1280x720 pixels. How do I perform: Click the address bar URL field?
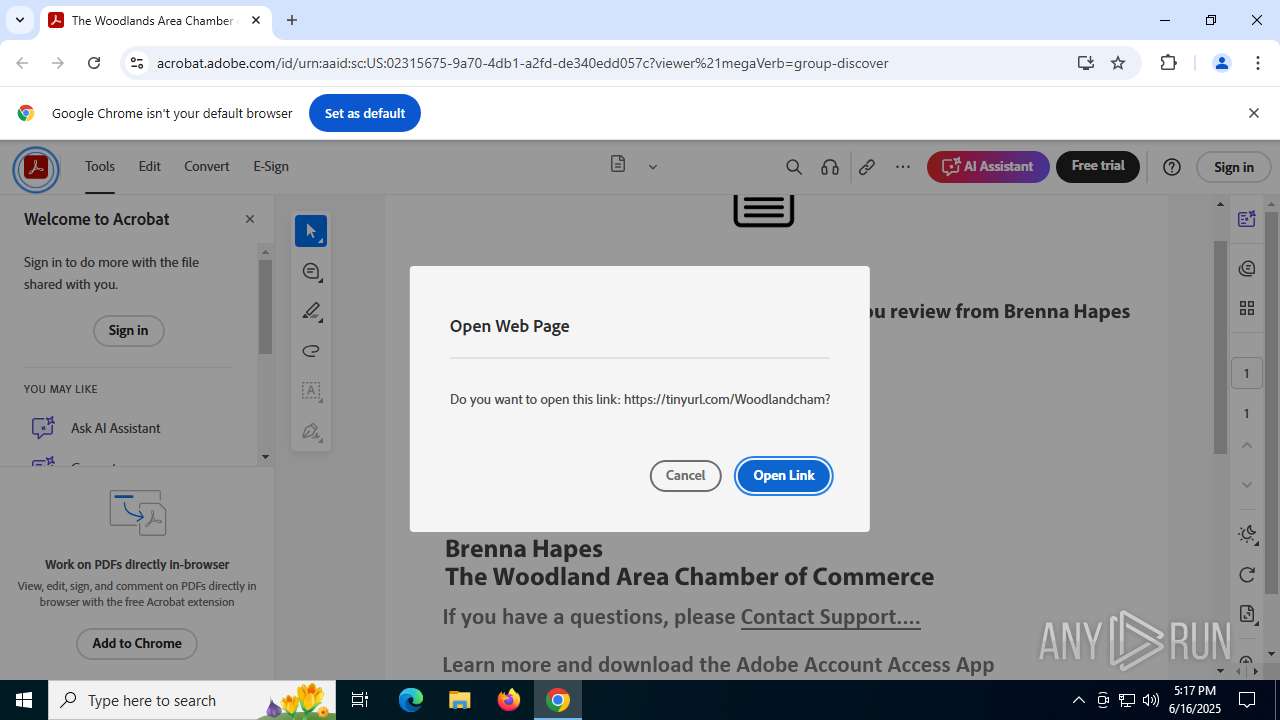[600, 63]
